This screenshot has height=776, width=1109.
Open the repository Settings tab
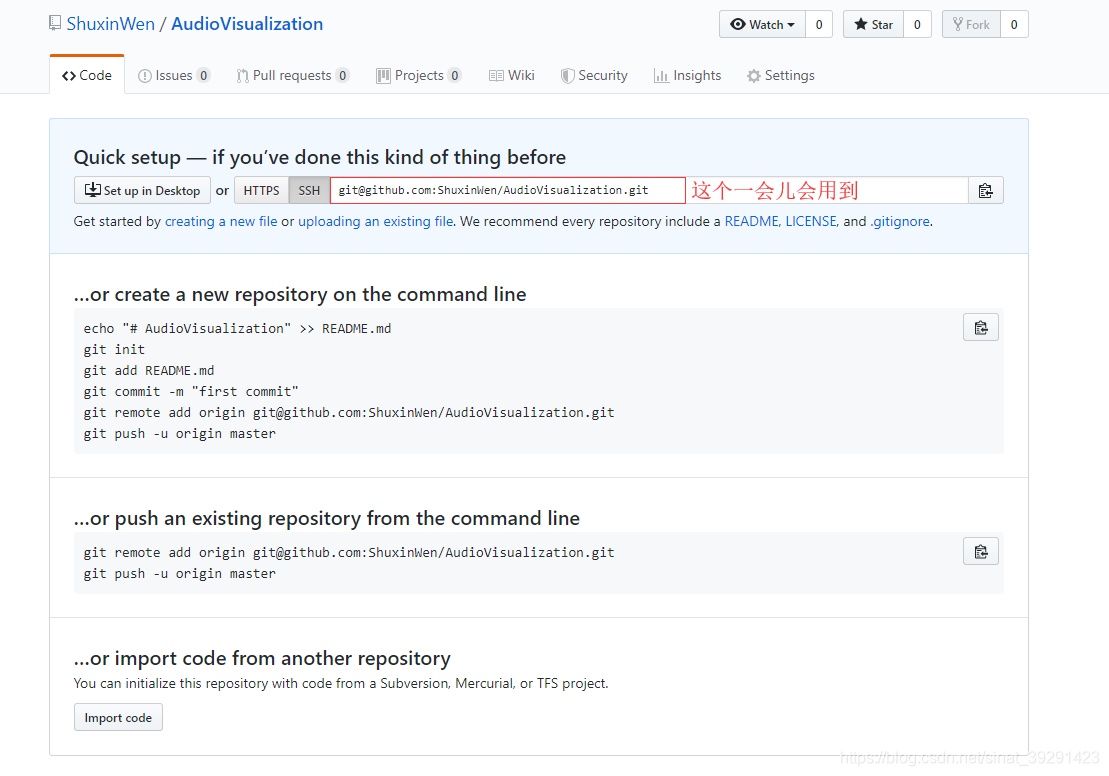click(x=781, y=75)
